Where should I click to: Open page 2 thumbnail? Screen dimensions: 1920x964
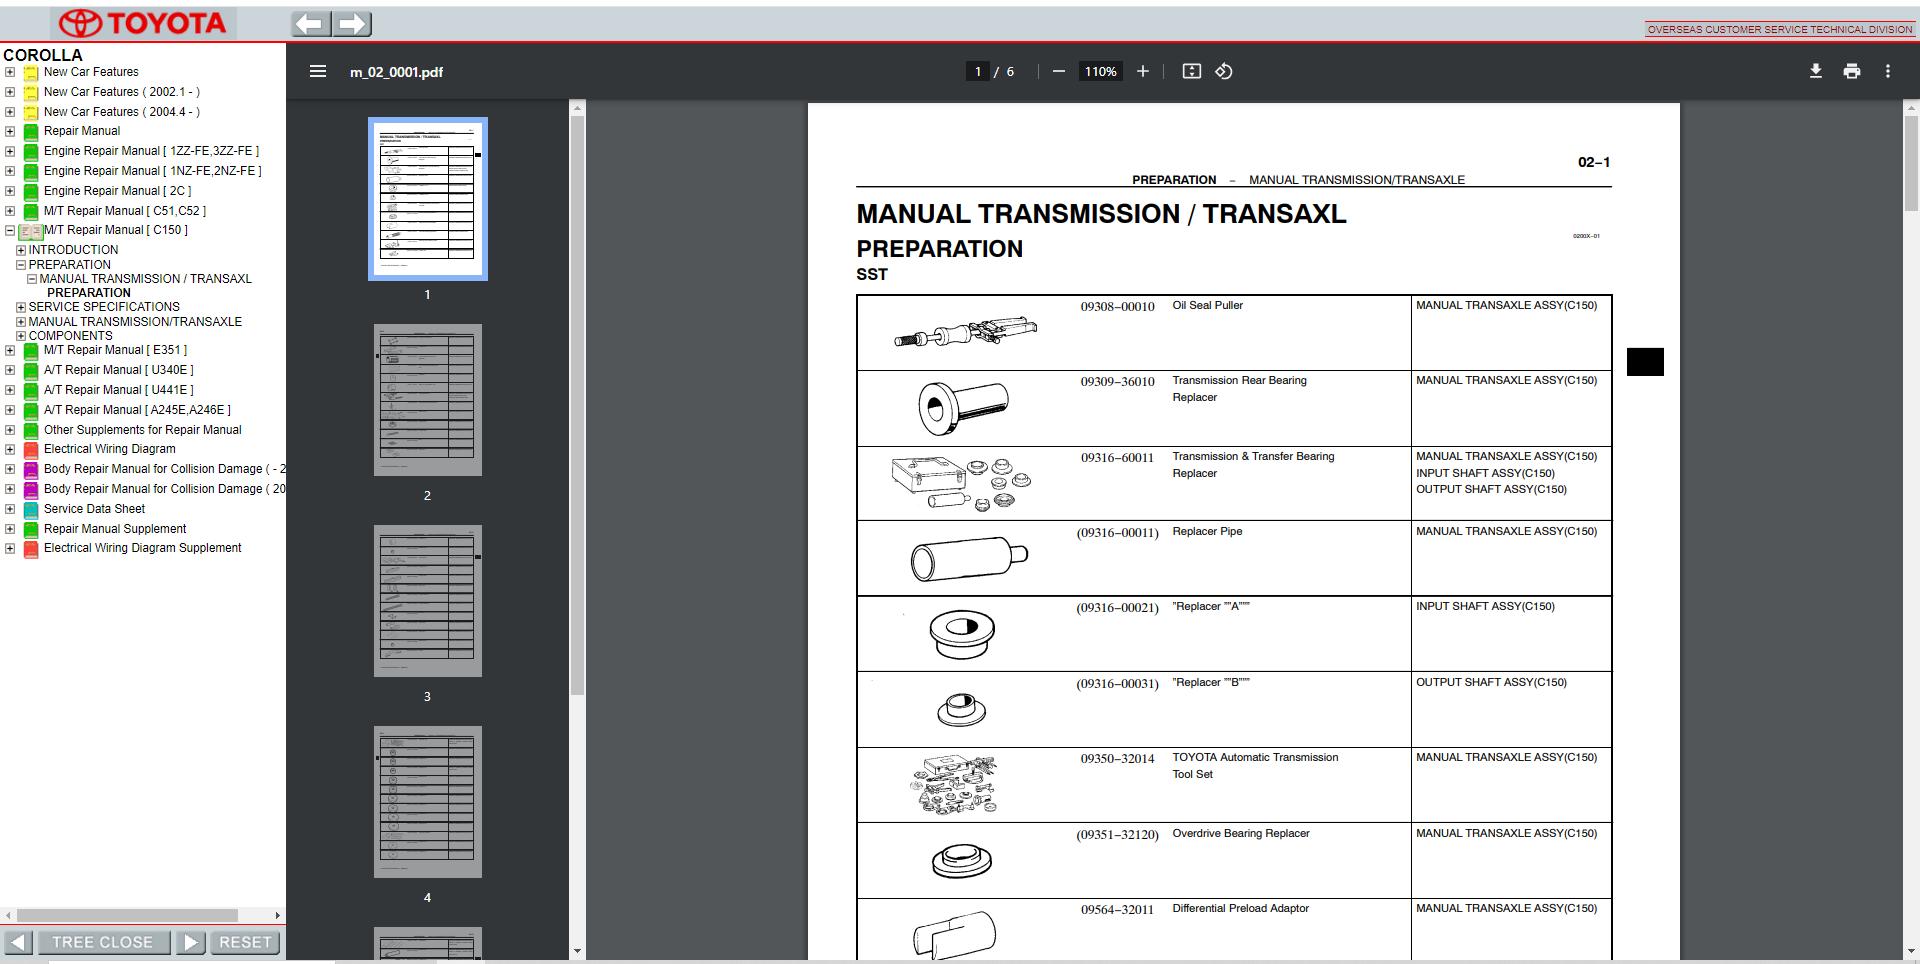[x=428, y=400]
